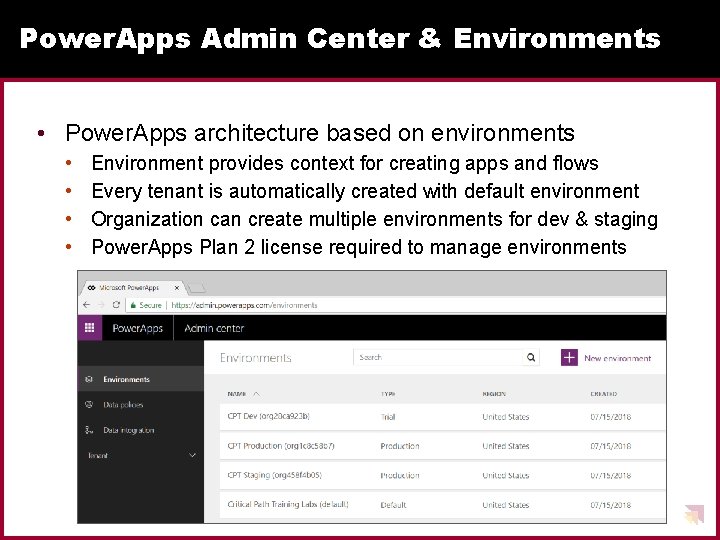
Task: Click the admin.powerapps.com address bar URL
Action: pyautogui.click(x=244, y=305)
